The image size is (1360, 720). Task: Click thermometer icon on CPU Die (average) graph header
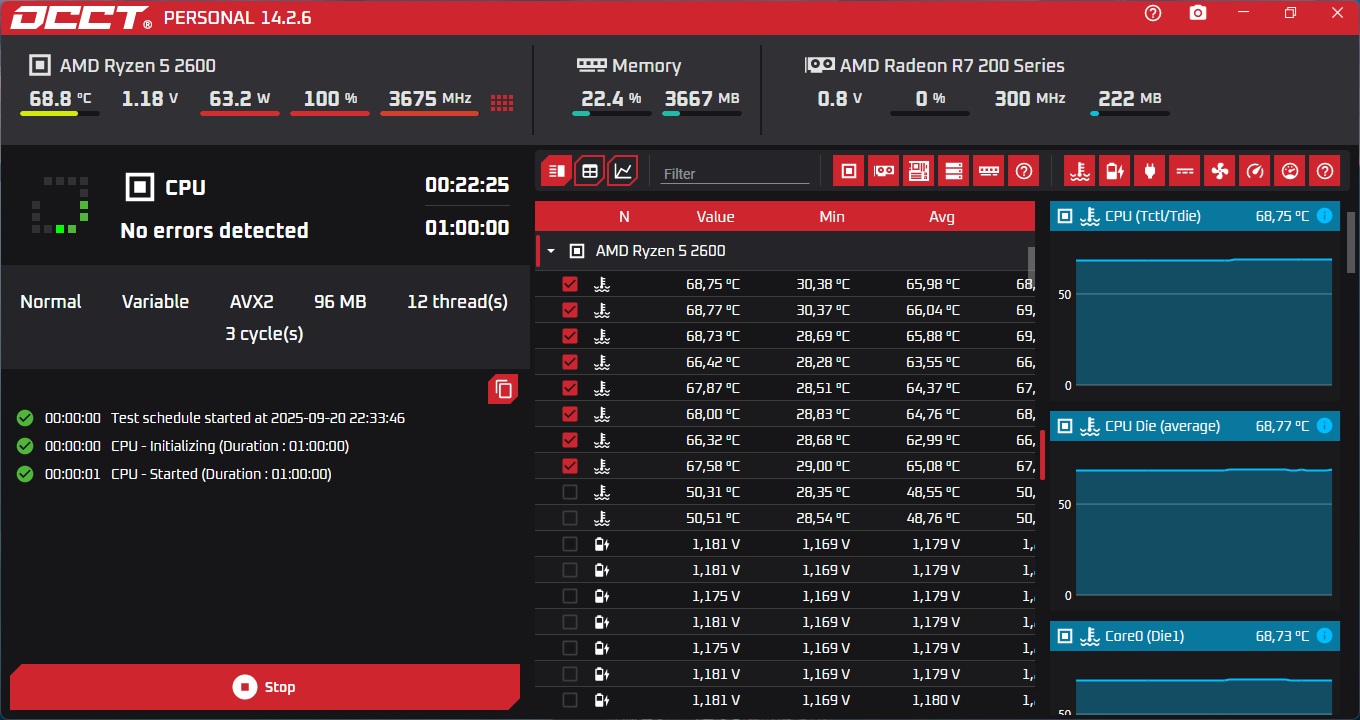coord(1089,426)
